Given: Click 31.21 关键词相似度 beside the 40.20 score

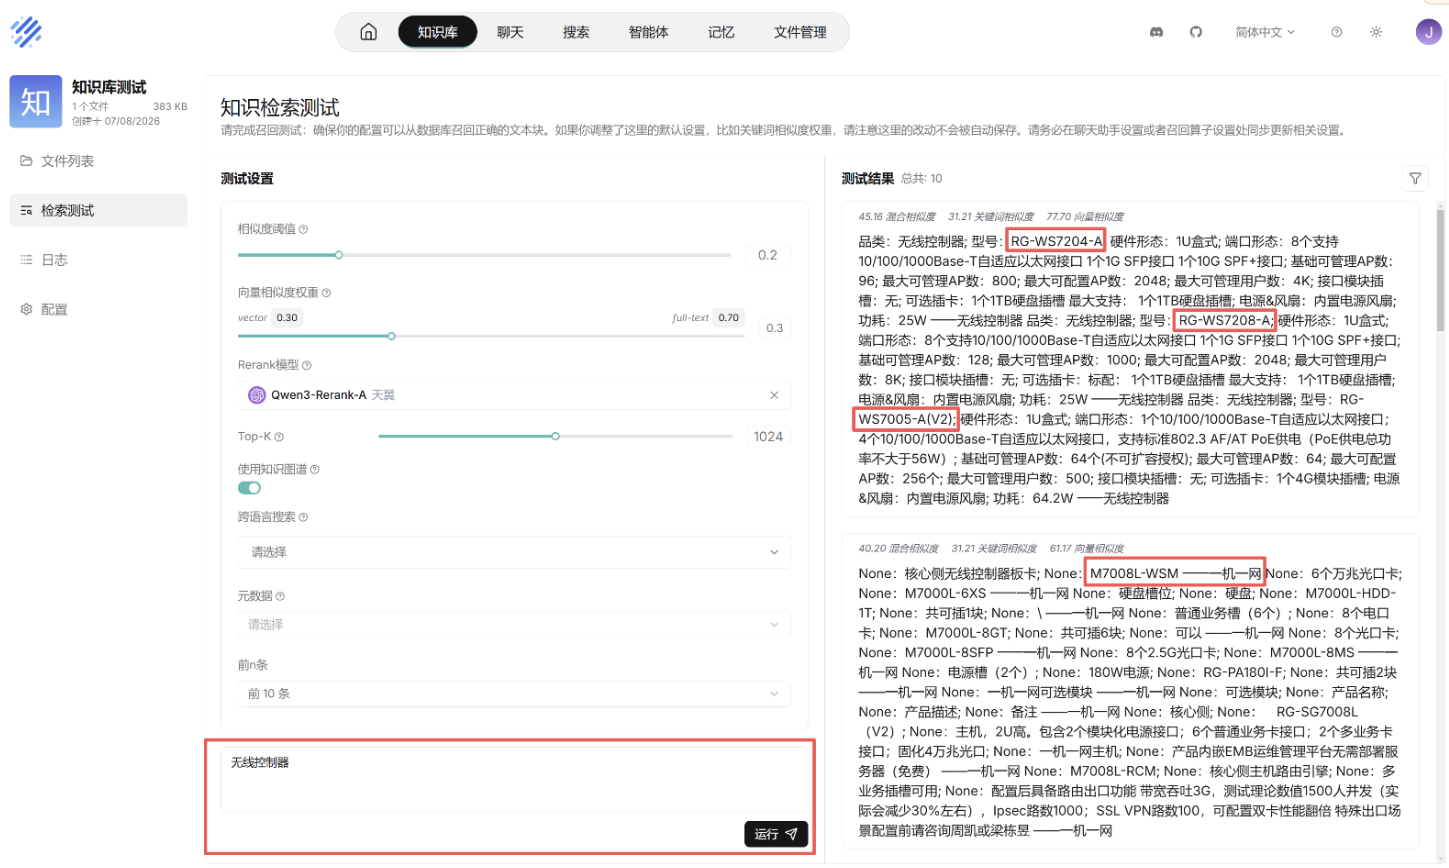Looking at the screenshot, I should [994, 548].
